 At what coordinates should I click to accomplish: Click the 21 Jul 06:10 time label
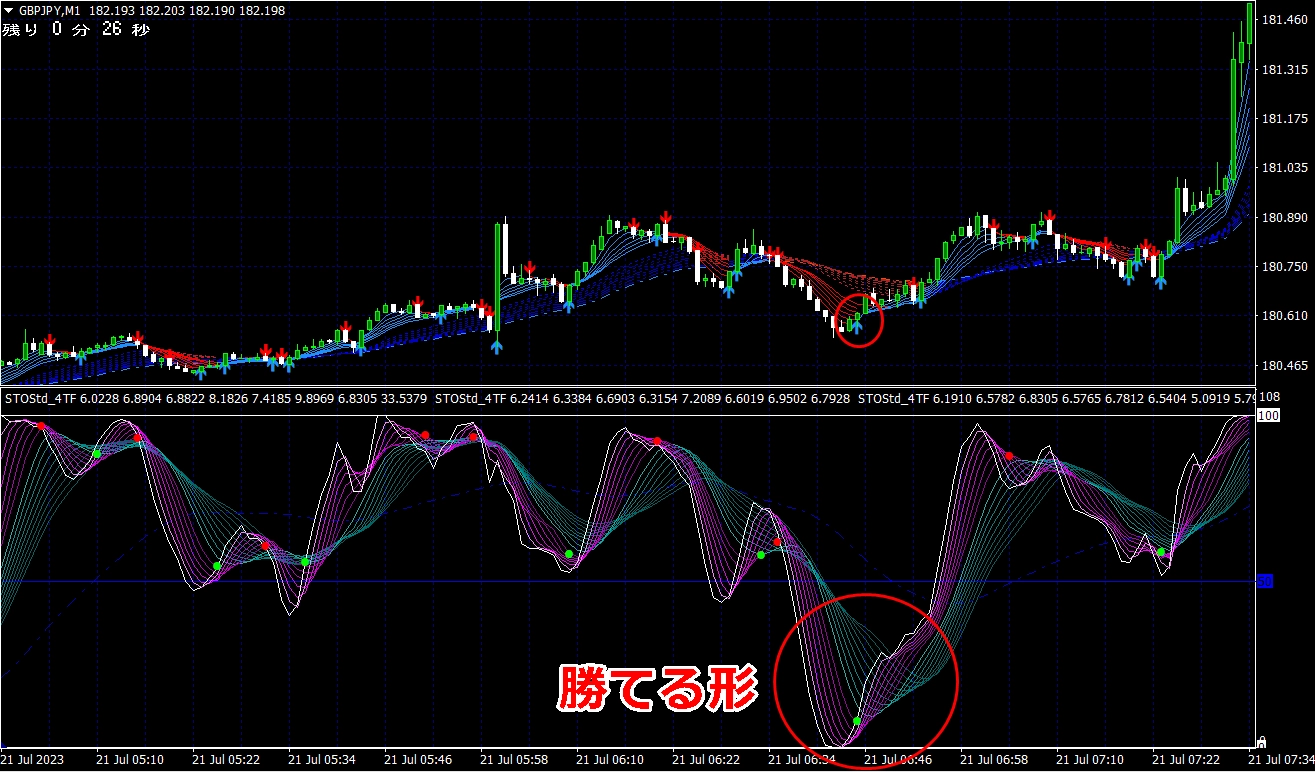[x=610, y=760]
